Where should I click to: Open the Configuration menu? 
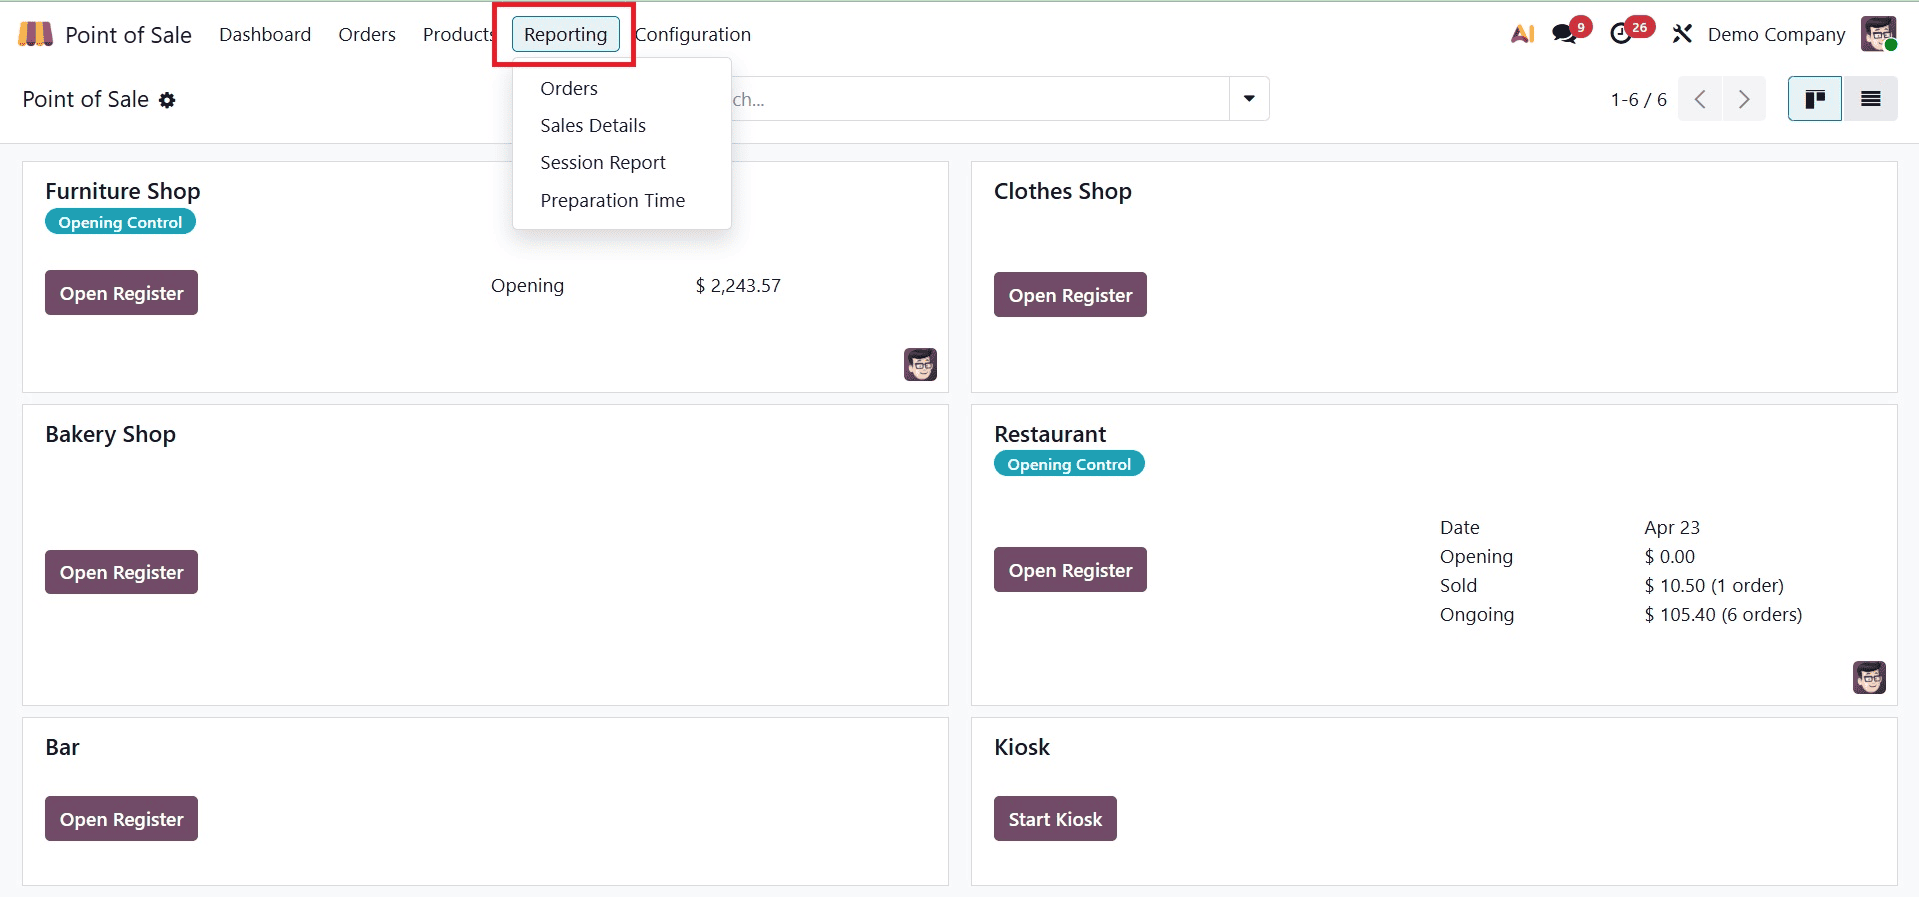(x=693, y=34)
